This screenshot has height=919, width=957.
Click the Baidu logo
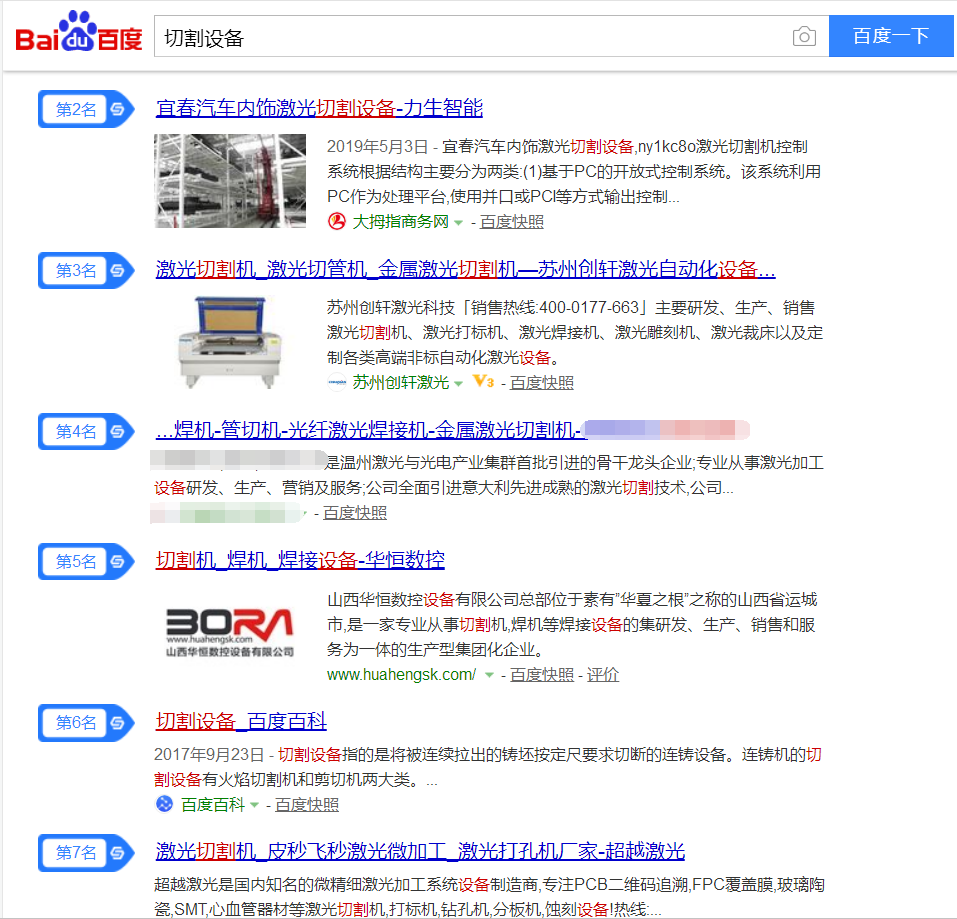pyautogui.click(x=79, y=32)
